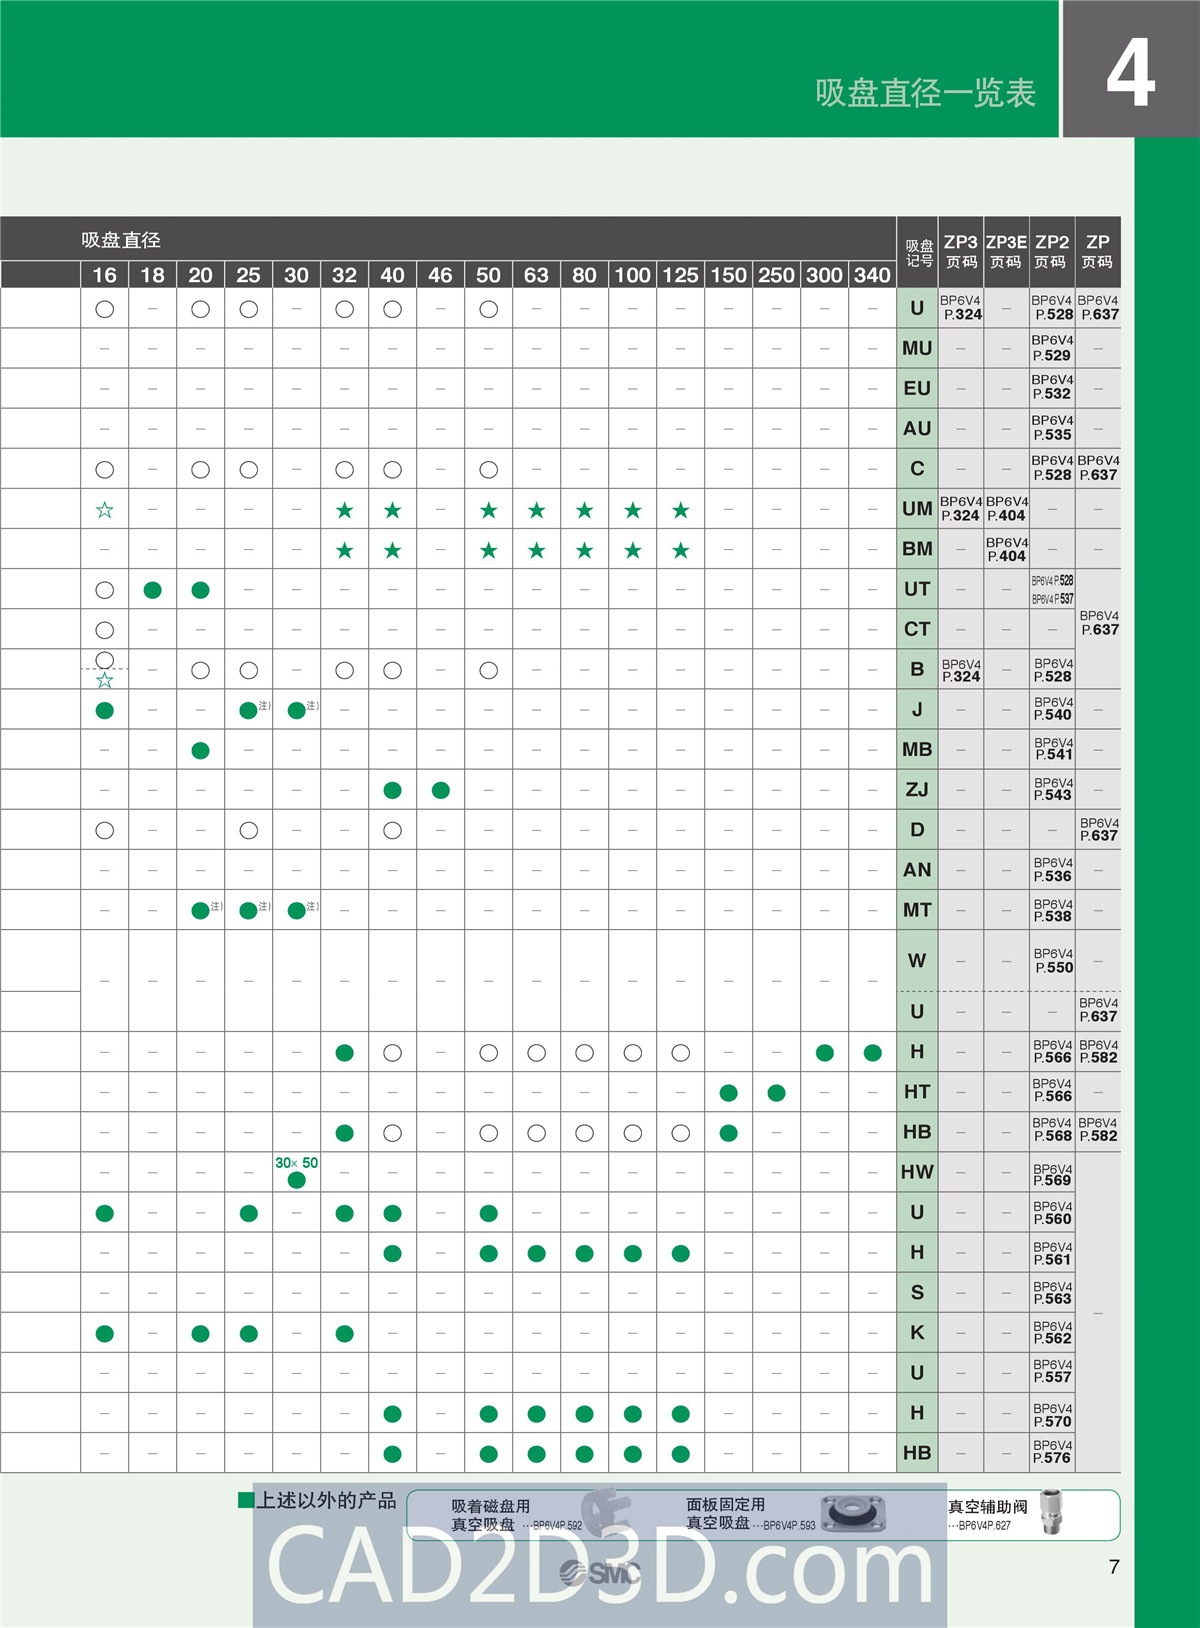Click the green dot in the HT row under 250
This screenshot has width=1200, height=1628.
[x=776, y=1092]
